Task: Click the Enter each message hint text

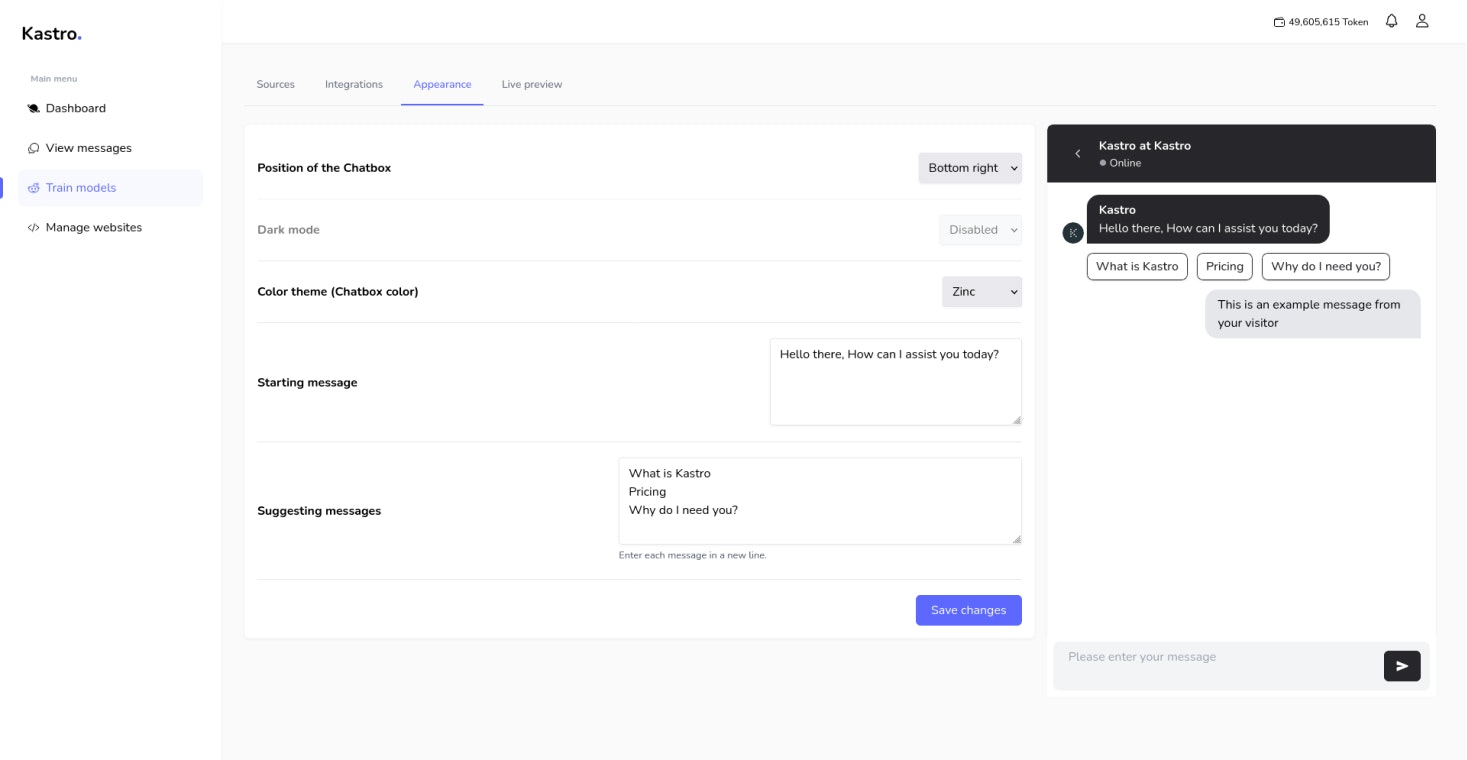Action: 693,555
